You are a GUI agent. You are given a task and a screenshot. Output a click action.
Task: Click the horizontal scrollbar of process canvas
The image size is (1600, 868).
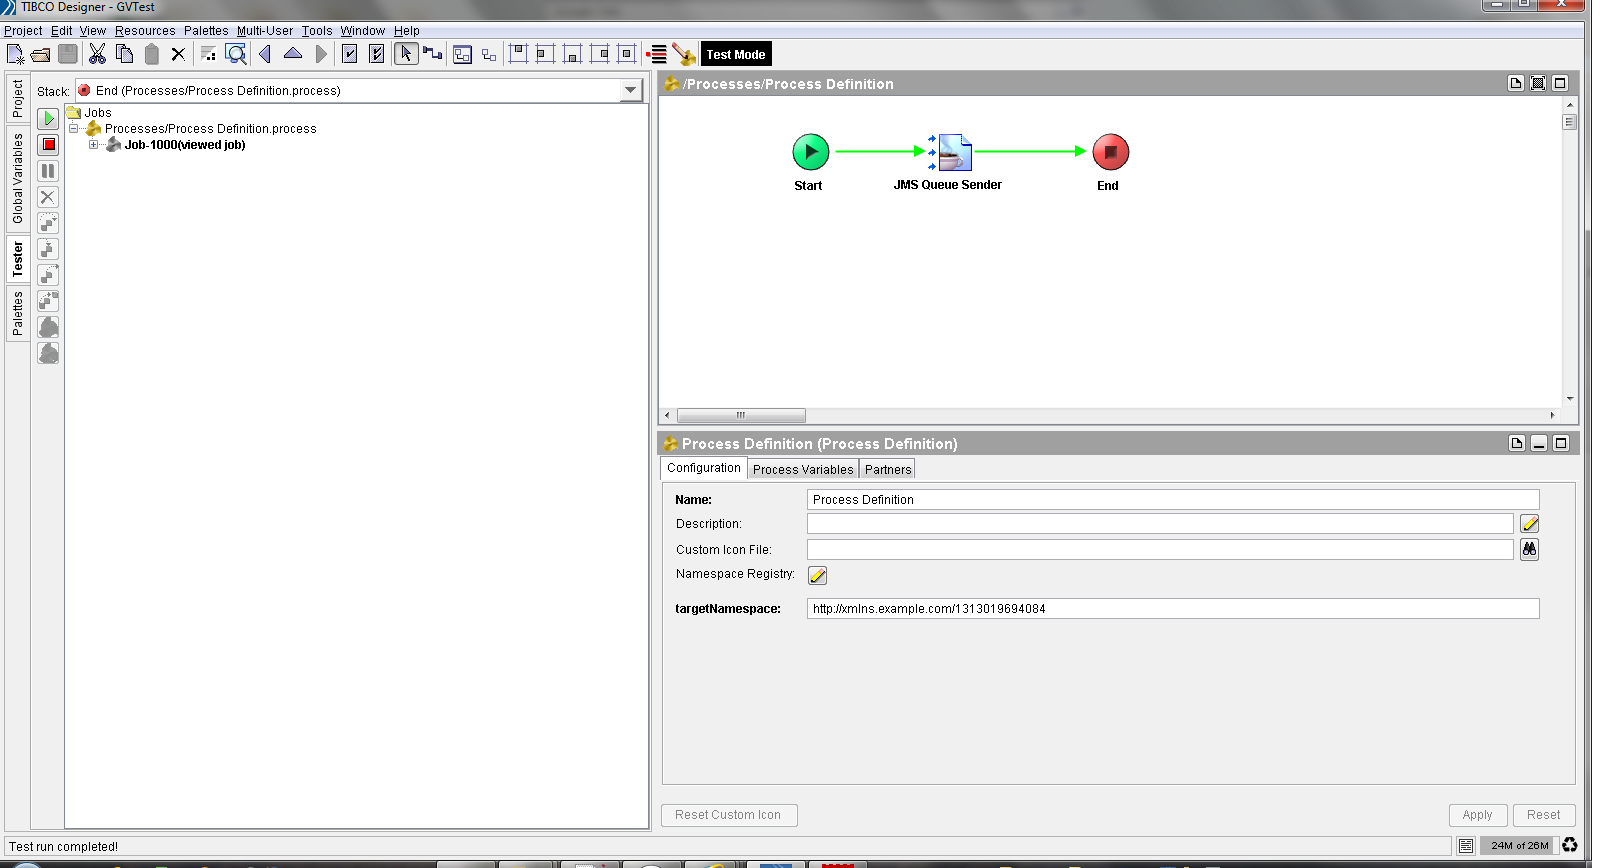[x=741, y=415]
